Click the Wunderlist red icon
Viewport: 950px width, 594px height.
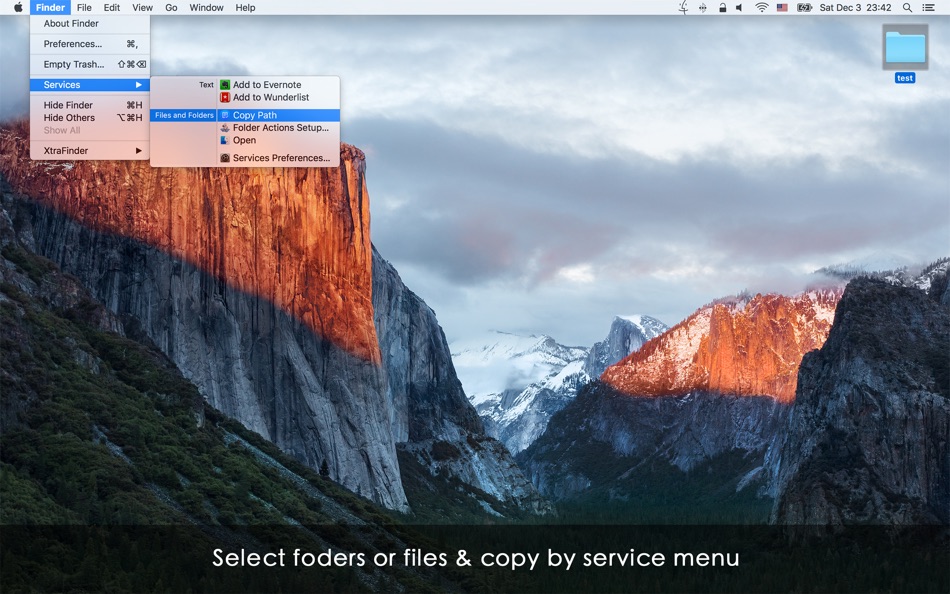tap(225, 97)
